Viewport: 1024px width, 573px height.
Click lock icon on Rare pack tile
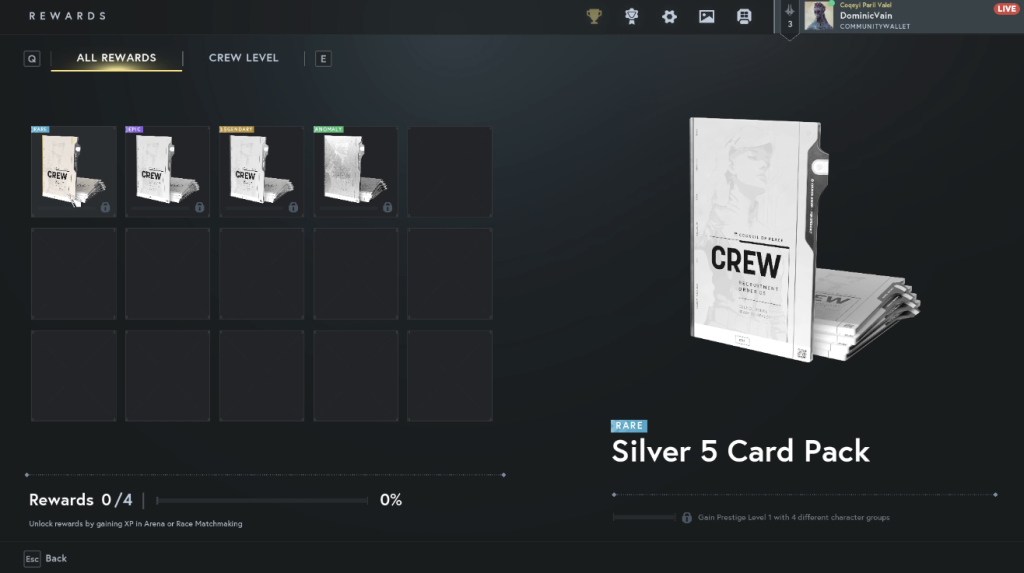point(105,207)
